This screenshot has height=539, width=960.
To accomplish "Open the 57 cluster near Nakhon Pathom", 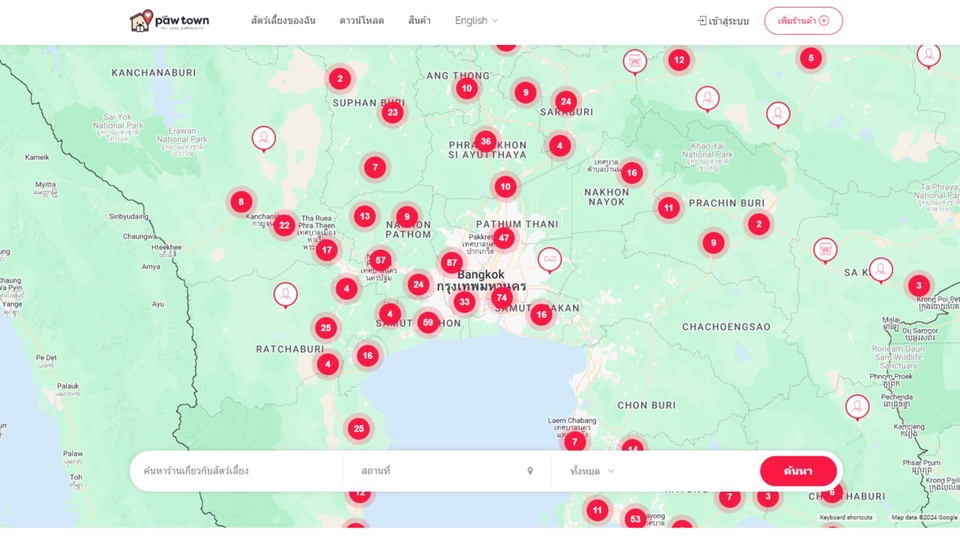I will 380,260.
